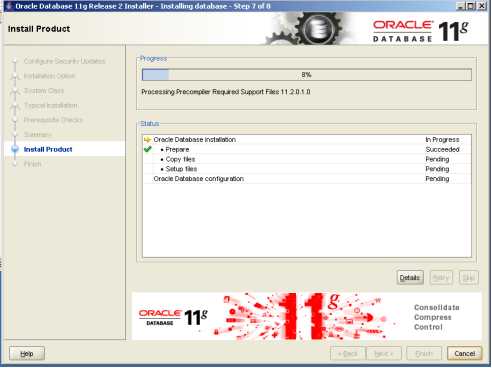
Task: Select the Setup files status row
Action: point(307,169)
